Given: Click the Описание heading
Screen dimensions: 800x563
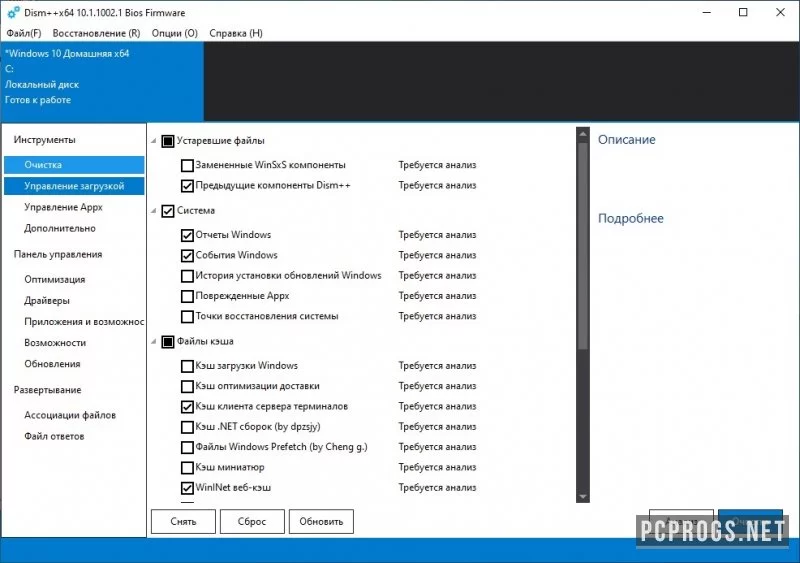Looking at the screenshot, I should click(x=627, y=139).
